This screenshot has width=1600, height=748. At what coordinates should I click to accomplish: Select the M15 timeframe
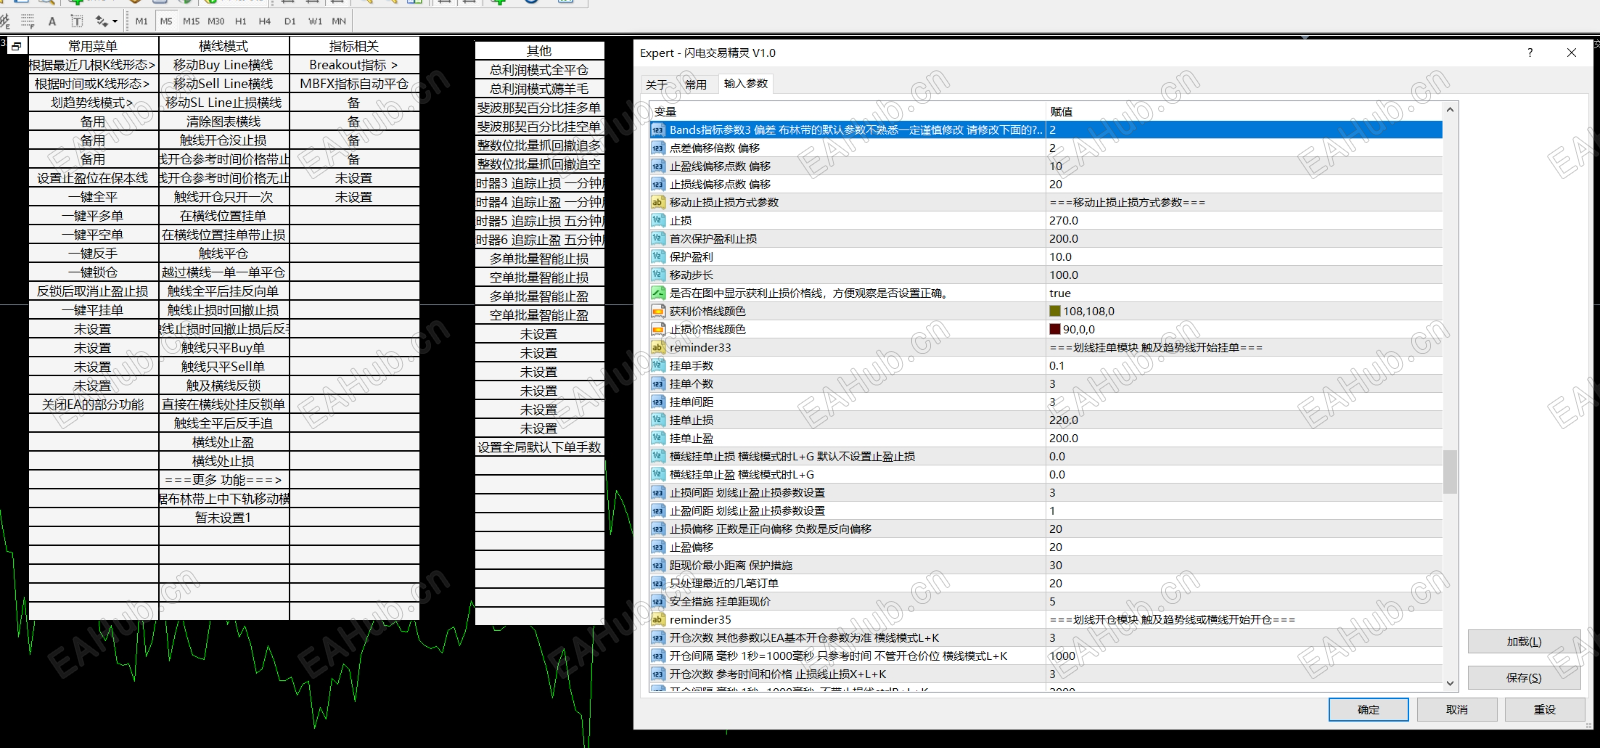[191, 21]
